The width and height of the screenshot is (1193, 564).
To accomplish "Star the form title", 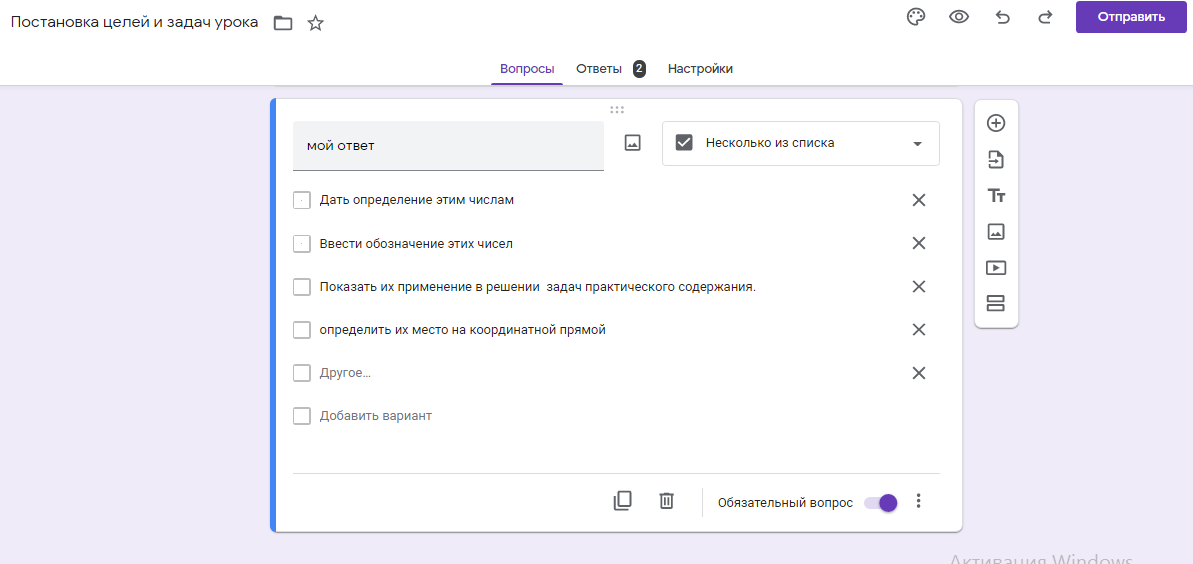I will (315, 24).
